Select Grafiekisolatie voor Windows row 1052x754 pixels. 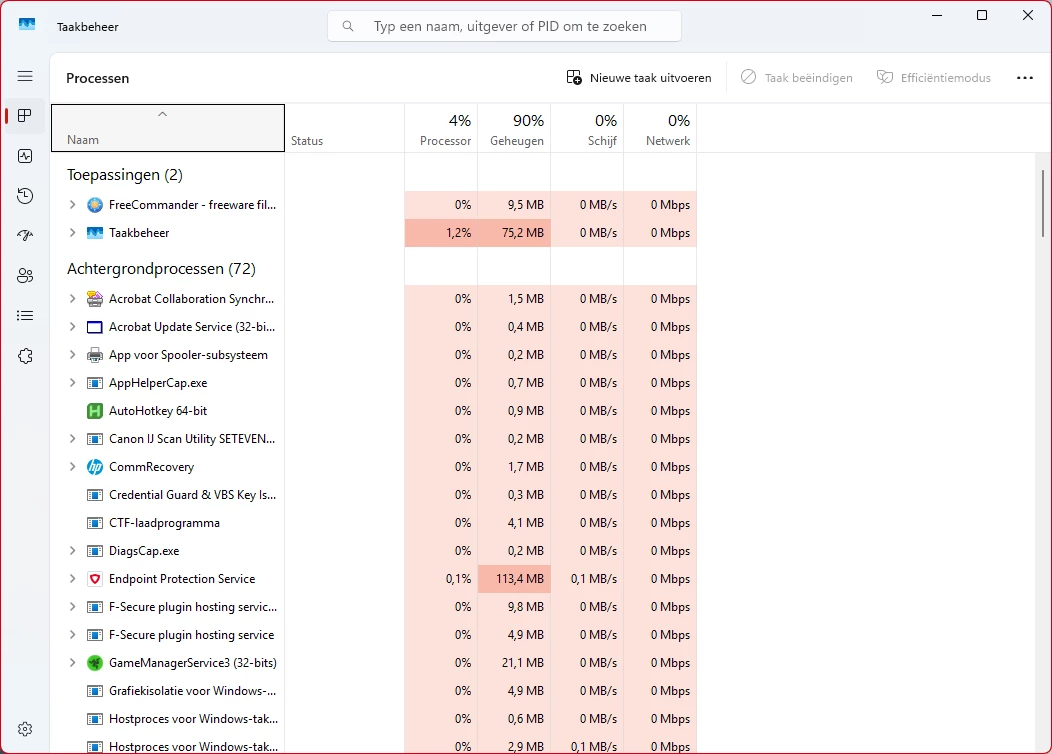374,691
